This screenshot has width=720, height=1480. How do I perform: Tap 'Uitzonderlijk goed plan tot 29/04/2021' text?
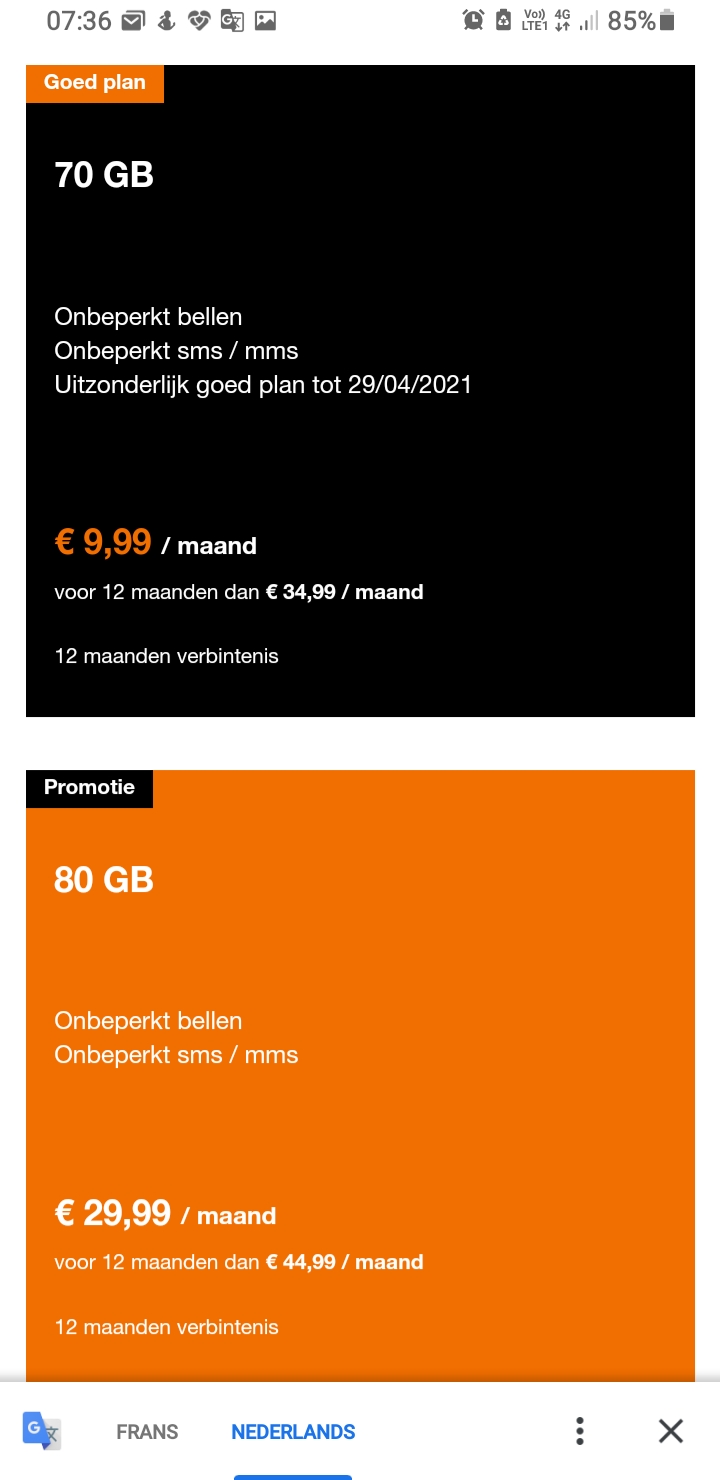pos(263,385)
